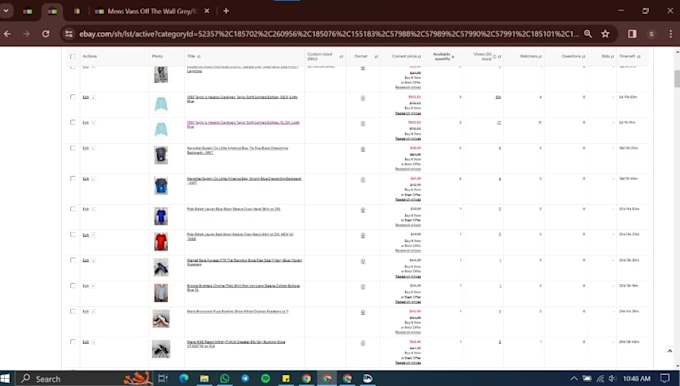
Task: Sort listings by the Title column header
Action: tap(193, 56)
